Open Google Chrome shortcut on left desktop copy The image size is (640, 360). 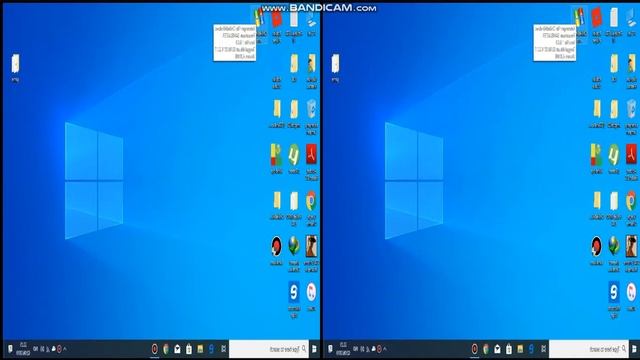[x=311, y=201]
